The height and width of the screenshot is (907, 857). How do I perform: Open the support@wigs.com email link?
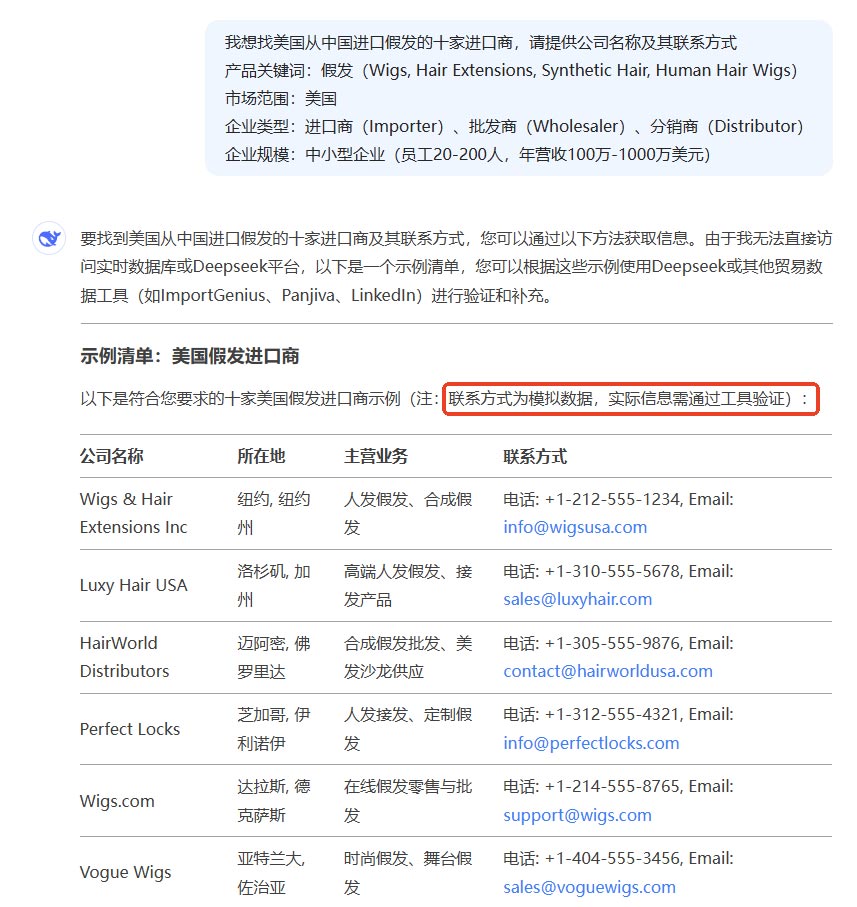pos(577,815)
